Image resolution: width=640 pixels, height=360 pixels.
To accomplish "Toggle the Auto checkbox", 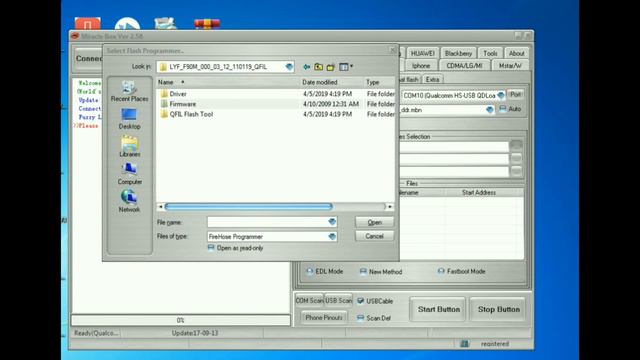I will 503,109.
